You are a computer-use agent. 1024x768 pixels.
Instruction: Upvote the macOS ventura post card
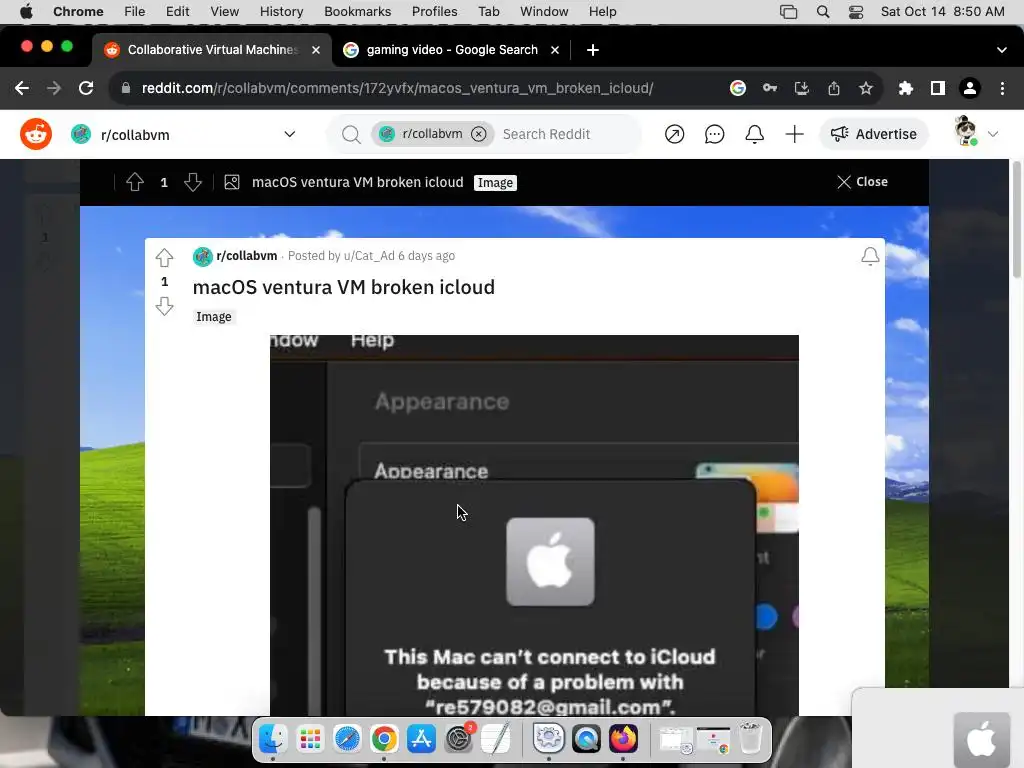point(165,258)
